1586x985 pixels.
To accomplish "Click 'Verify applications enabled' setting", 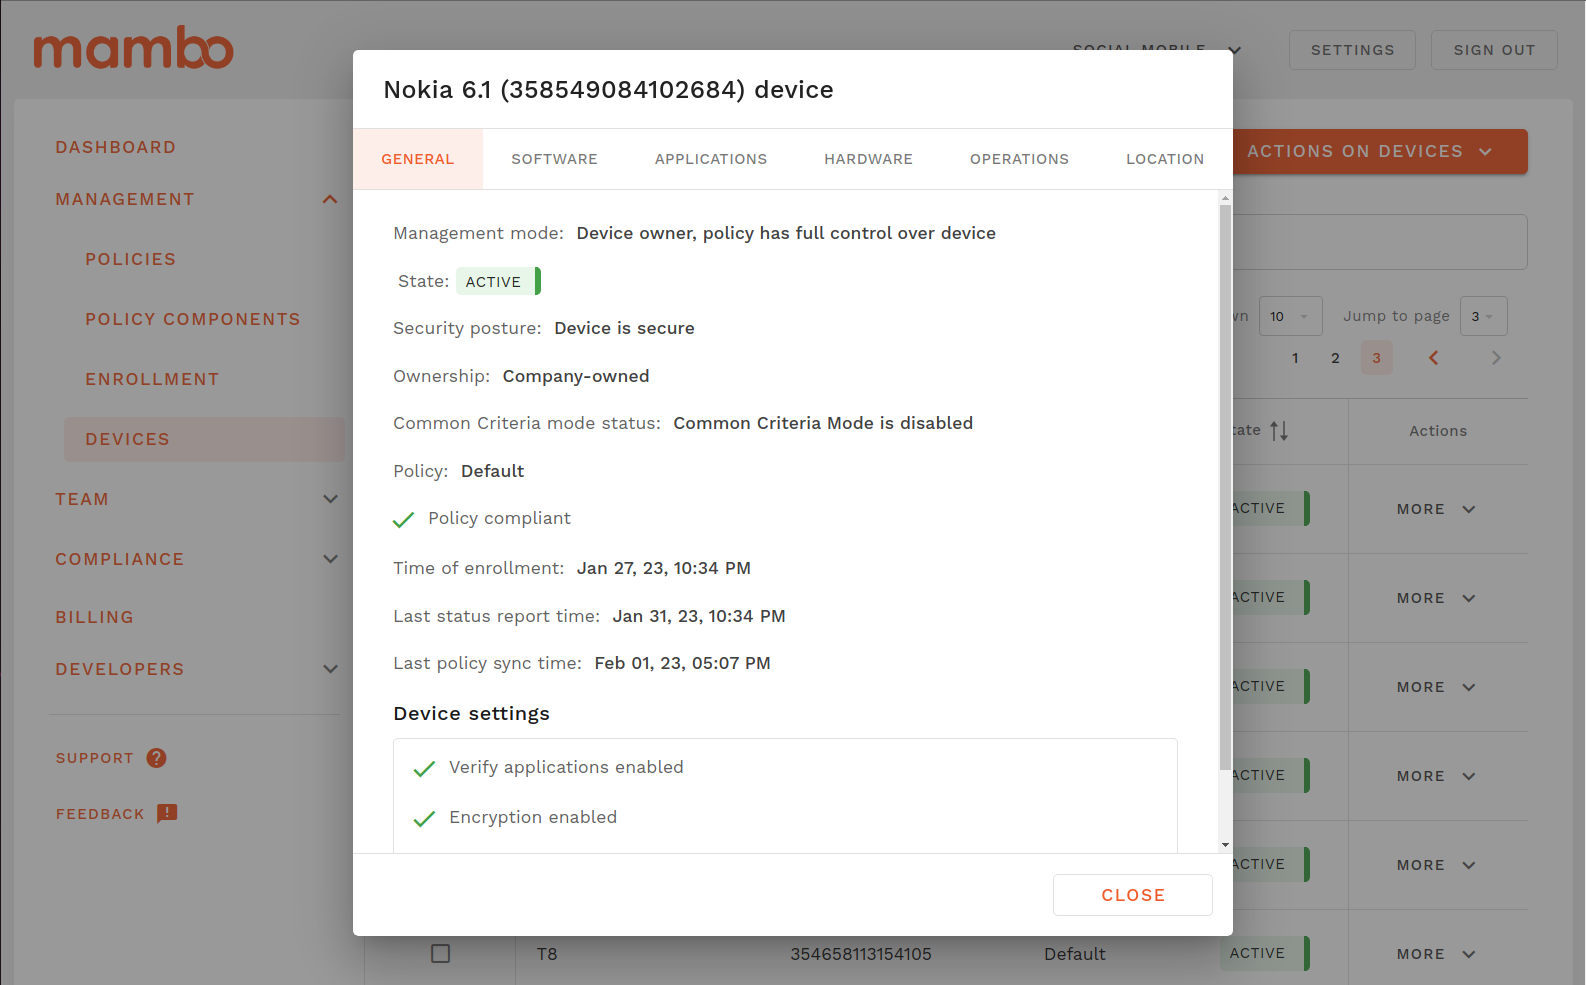I will point(566,767).
